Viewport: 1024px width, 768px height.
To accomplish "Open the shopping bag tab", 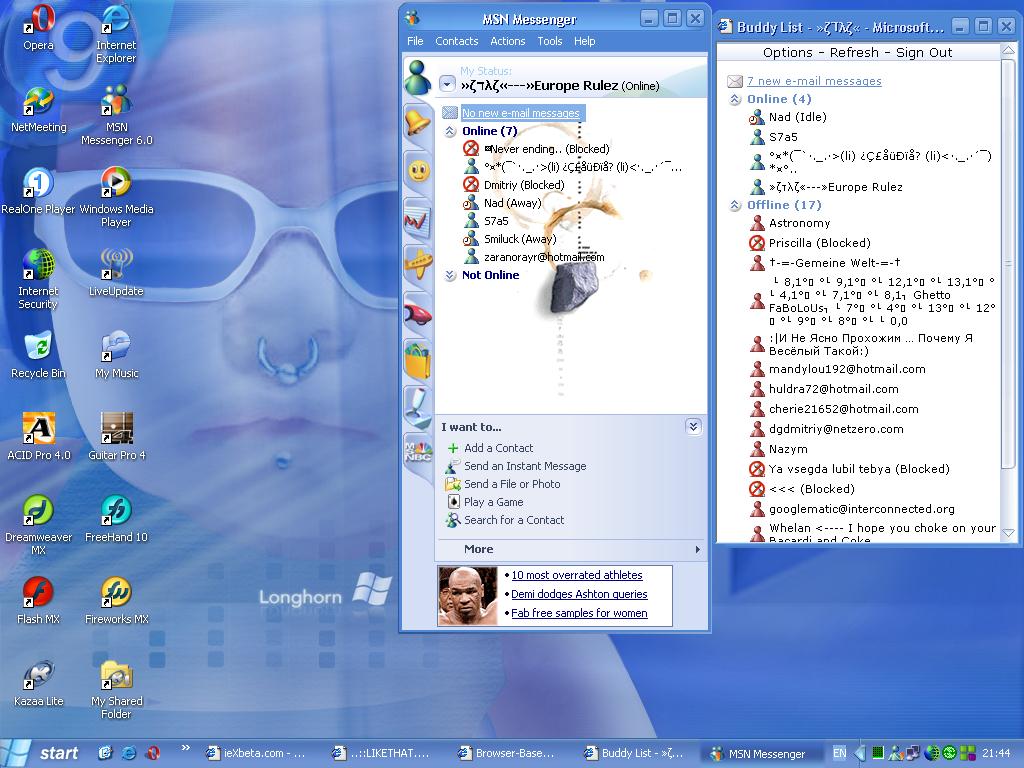I will click(417, 360).
